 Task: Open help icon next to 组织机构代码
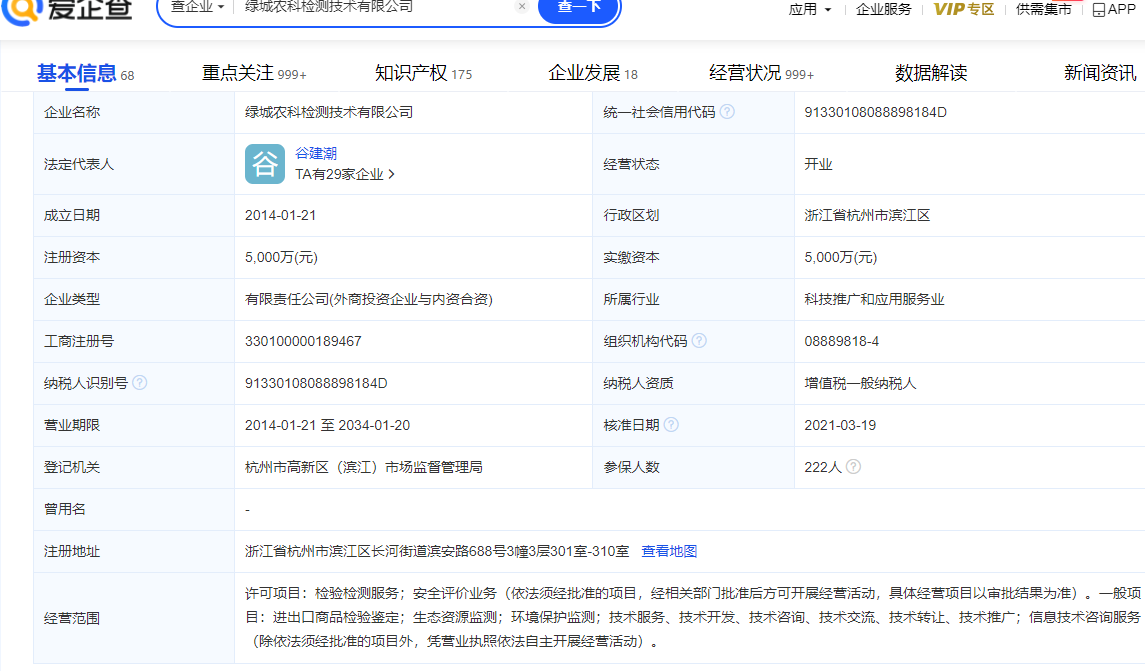coord(699,341)
